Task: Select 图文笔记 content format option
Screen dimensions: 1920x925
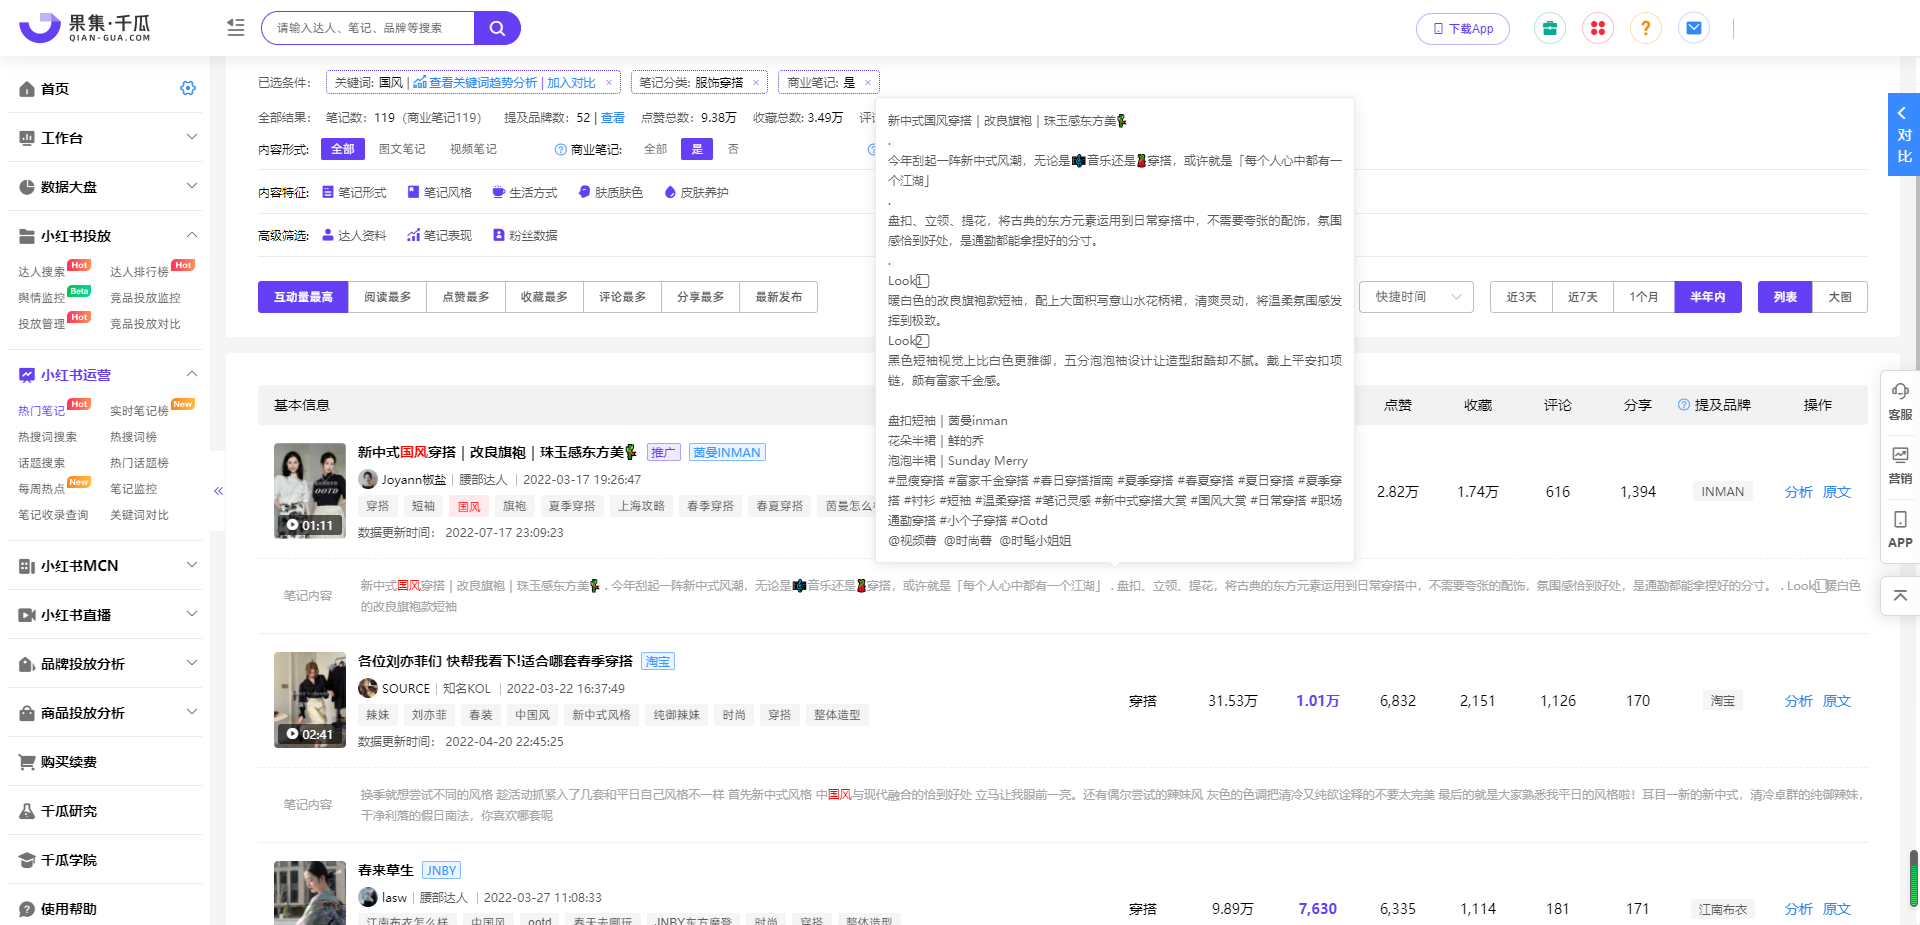Action: pos(402,149)
